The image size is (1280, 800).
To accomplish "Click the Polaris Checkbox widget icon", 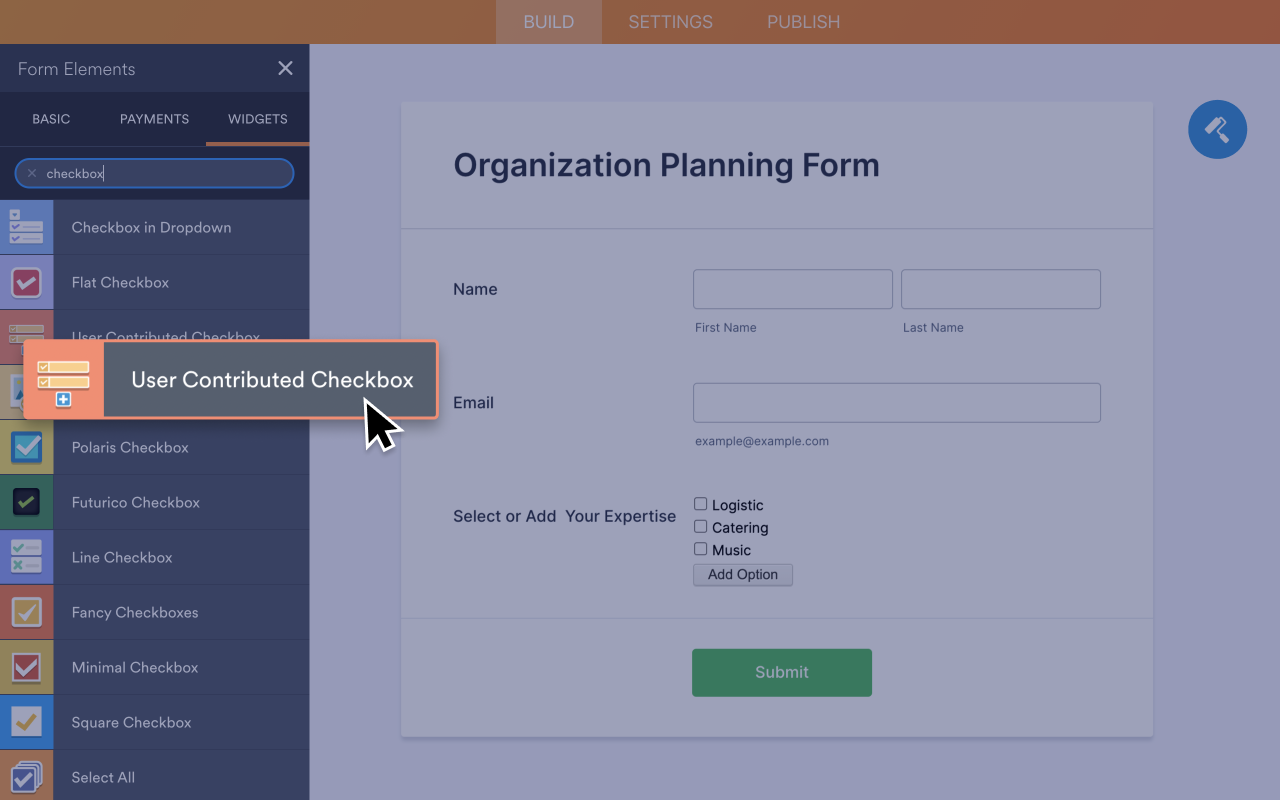I will point(26,447).
